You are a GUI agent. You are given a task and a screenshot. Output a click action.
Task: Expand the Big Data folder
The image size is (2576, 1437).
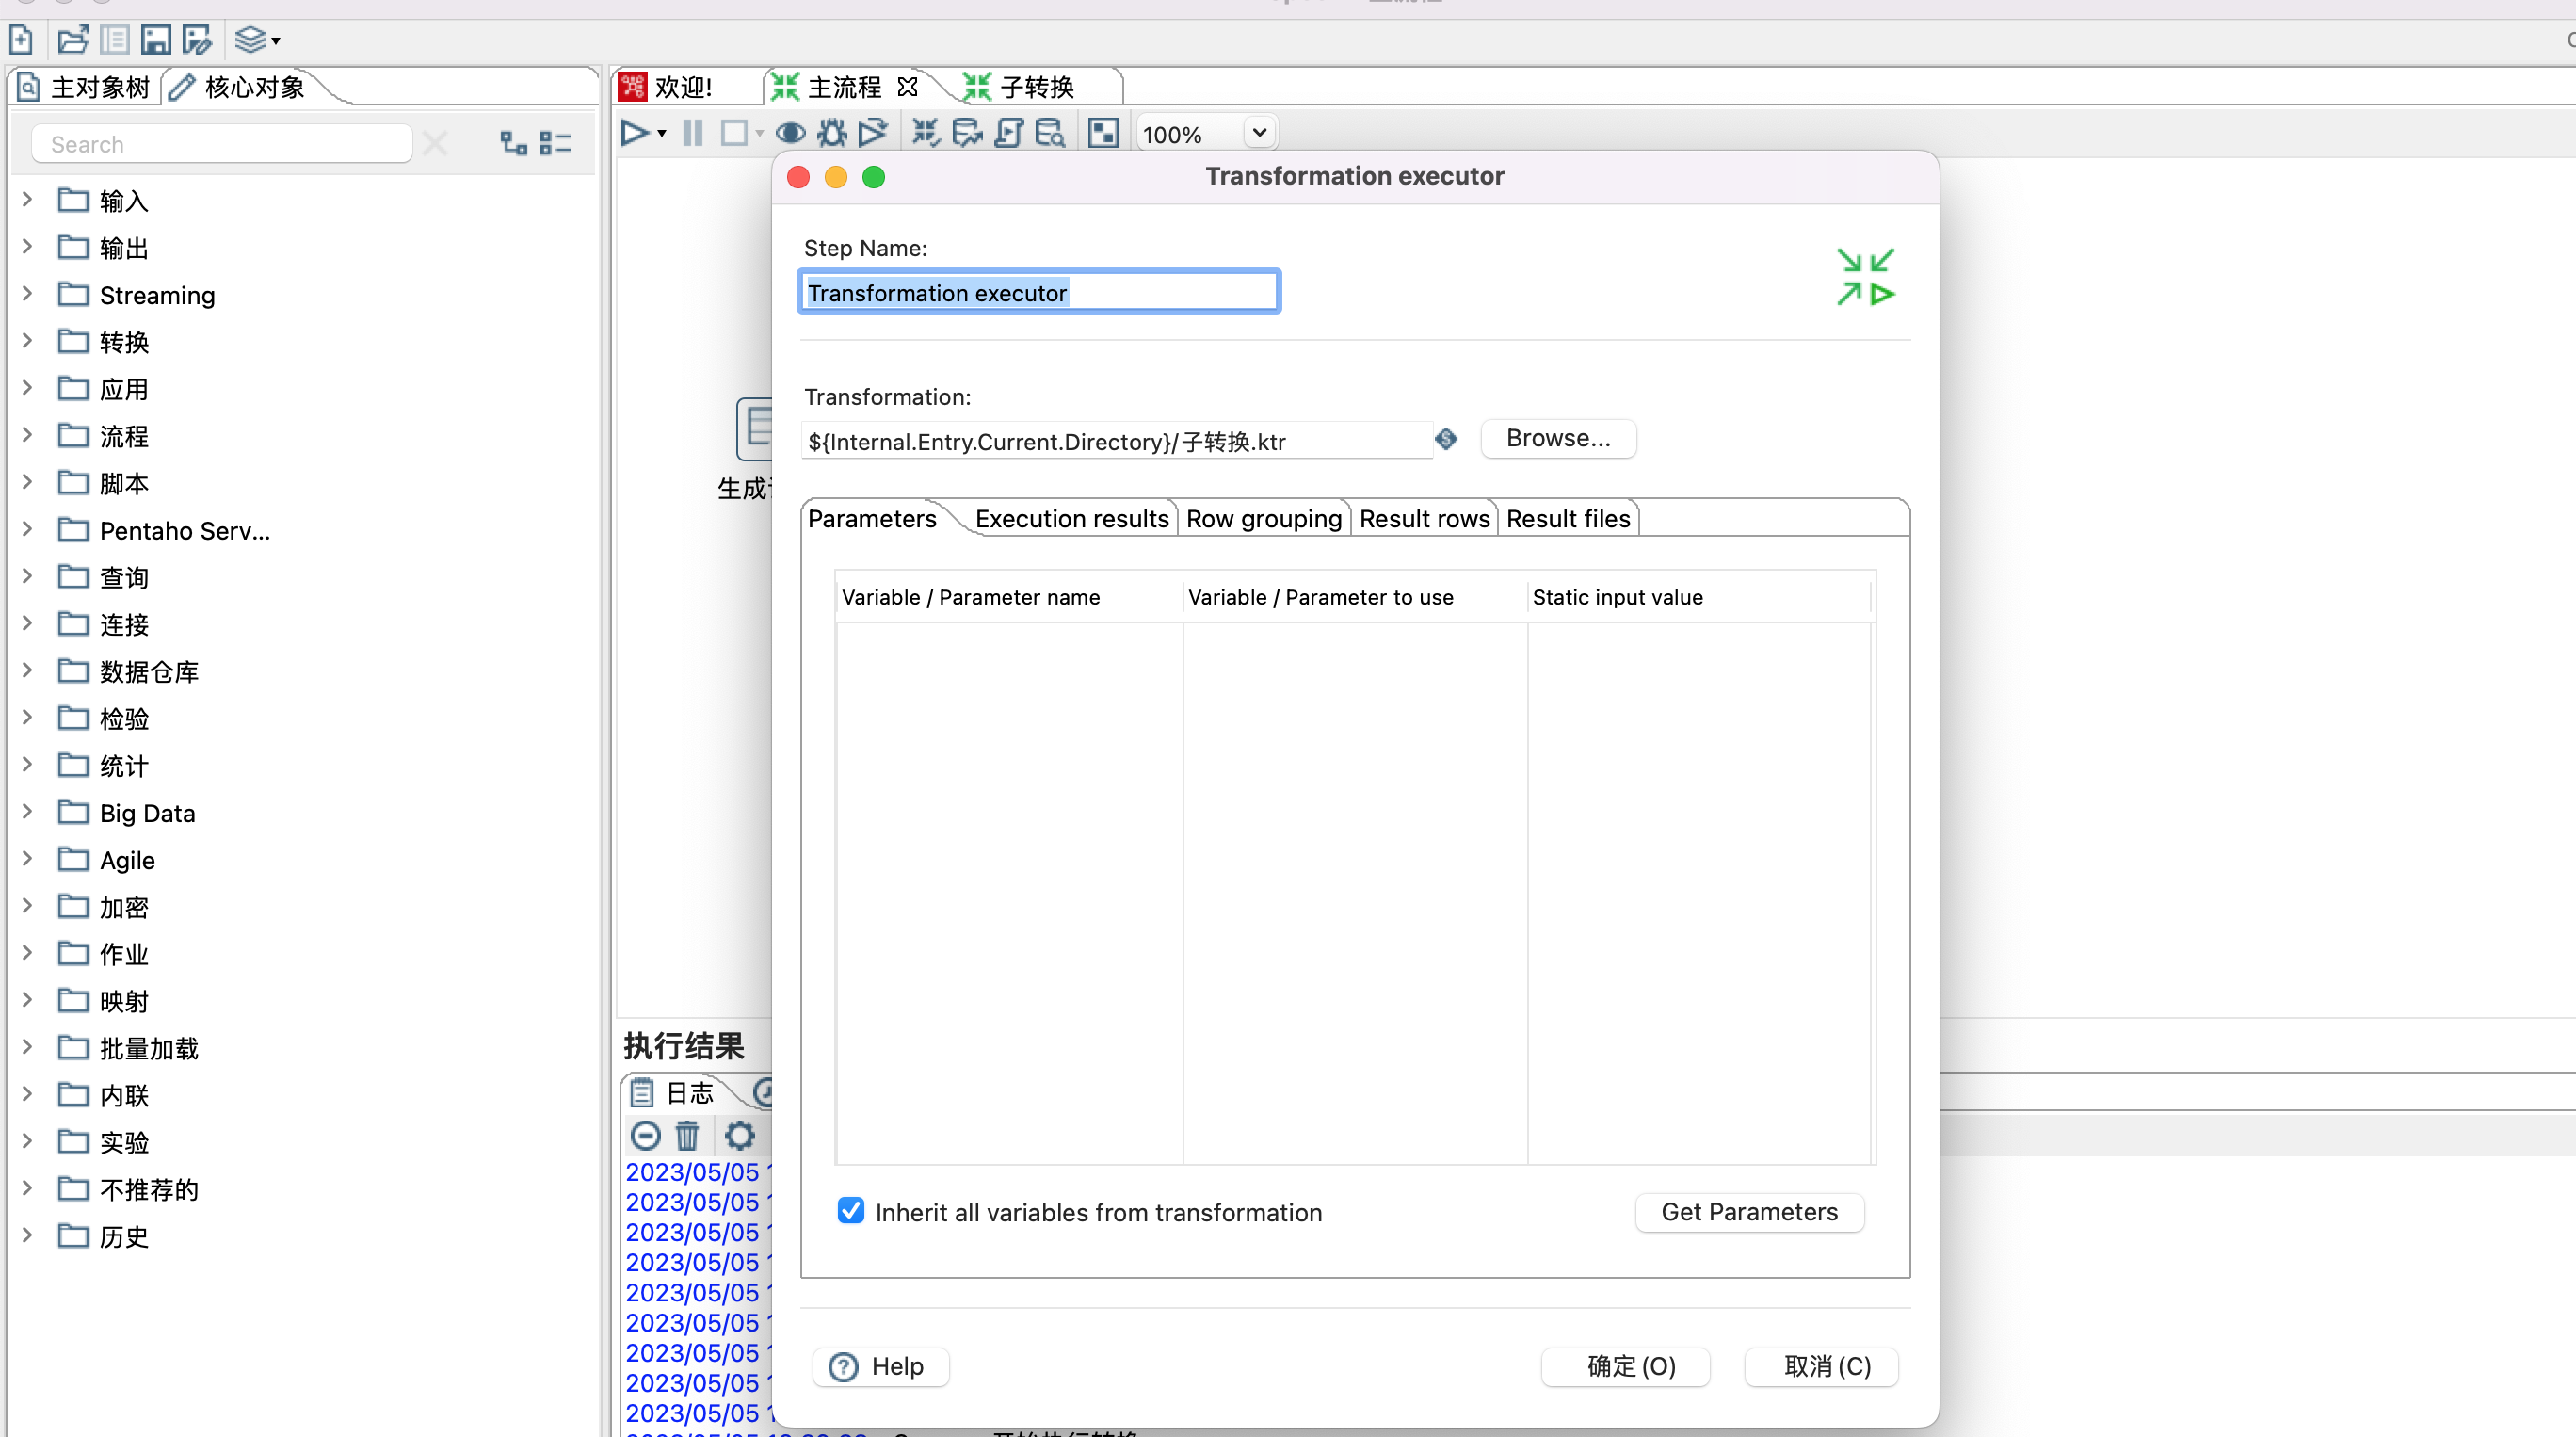point(27,812)
